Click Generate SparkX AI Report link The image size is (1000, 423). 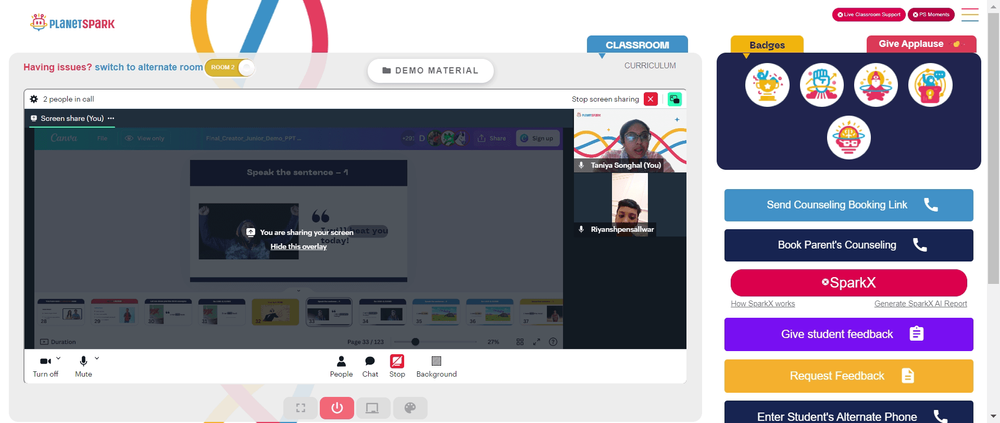coord(920,304)
